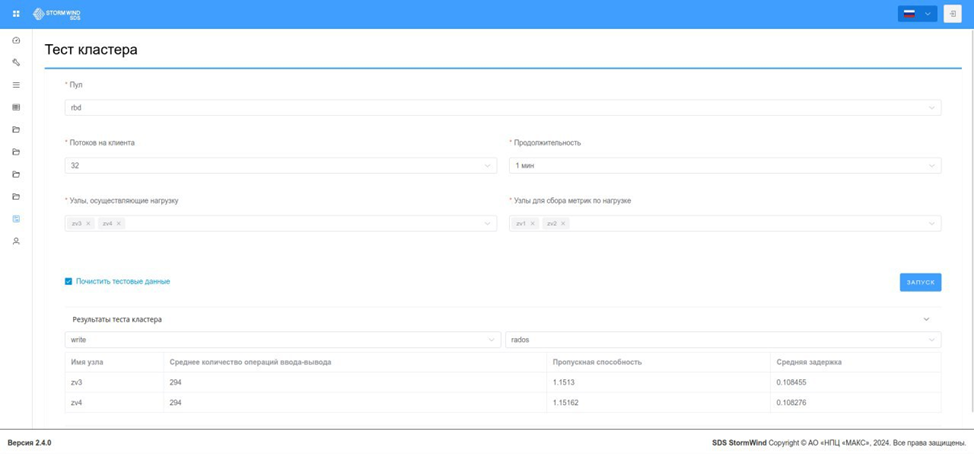The image size is (974, 454).
Task: Click the throughput value 1.1513
Action: pyautogui.click(x=563, y=383)
